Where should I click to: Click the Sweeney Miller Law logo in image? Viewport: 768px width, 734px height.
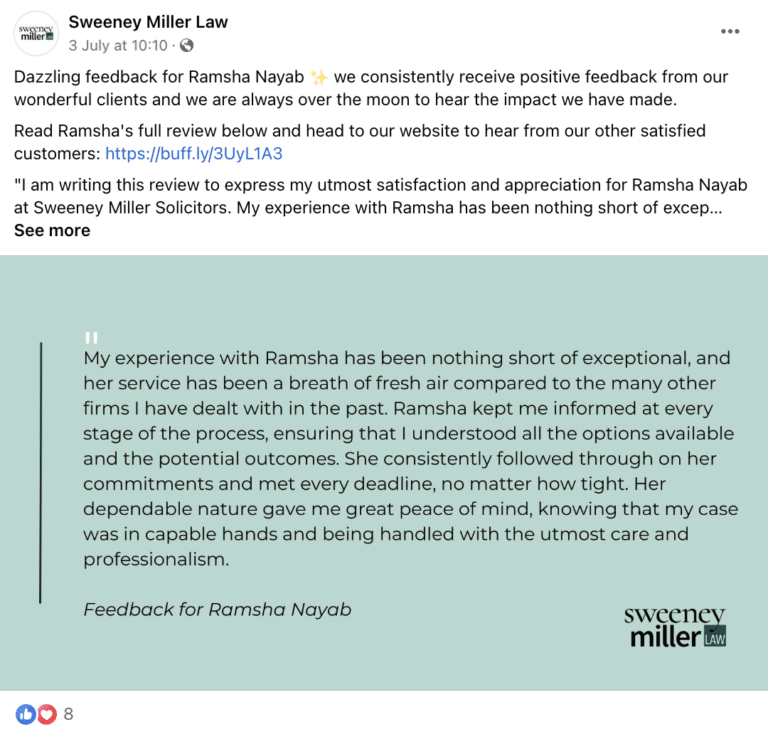tap(675, 626)
